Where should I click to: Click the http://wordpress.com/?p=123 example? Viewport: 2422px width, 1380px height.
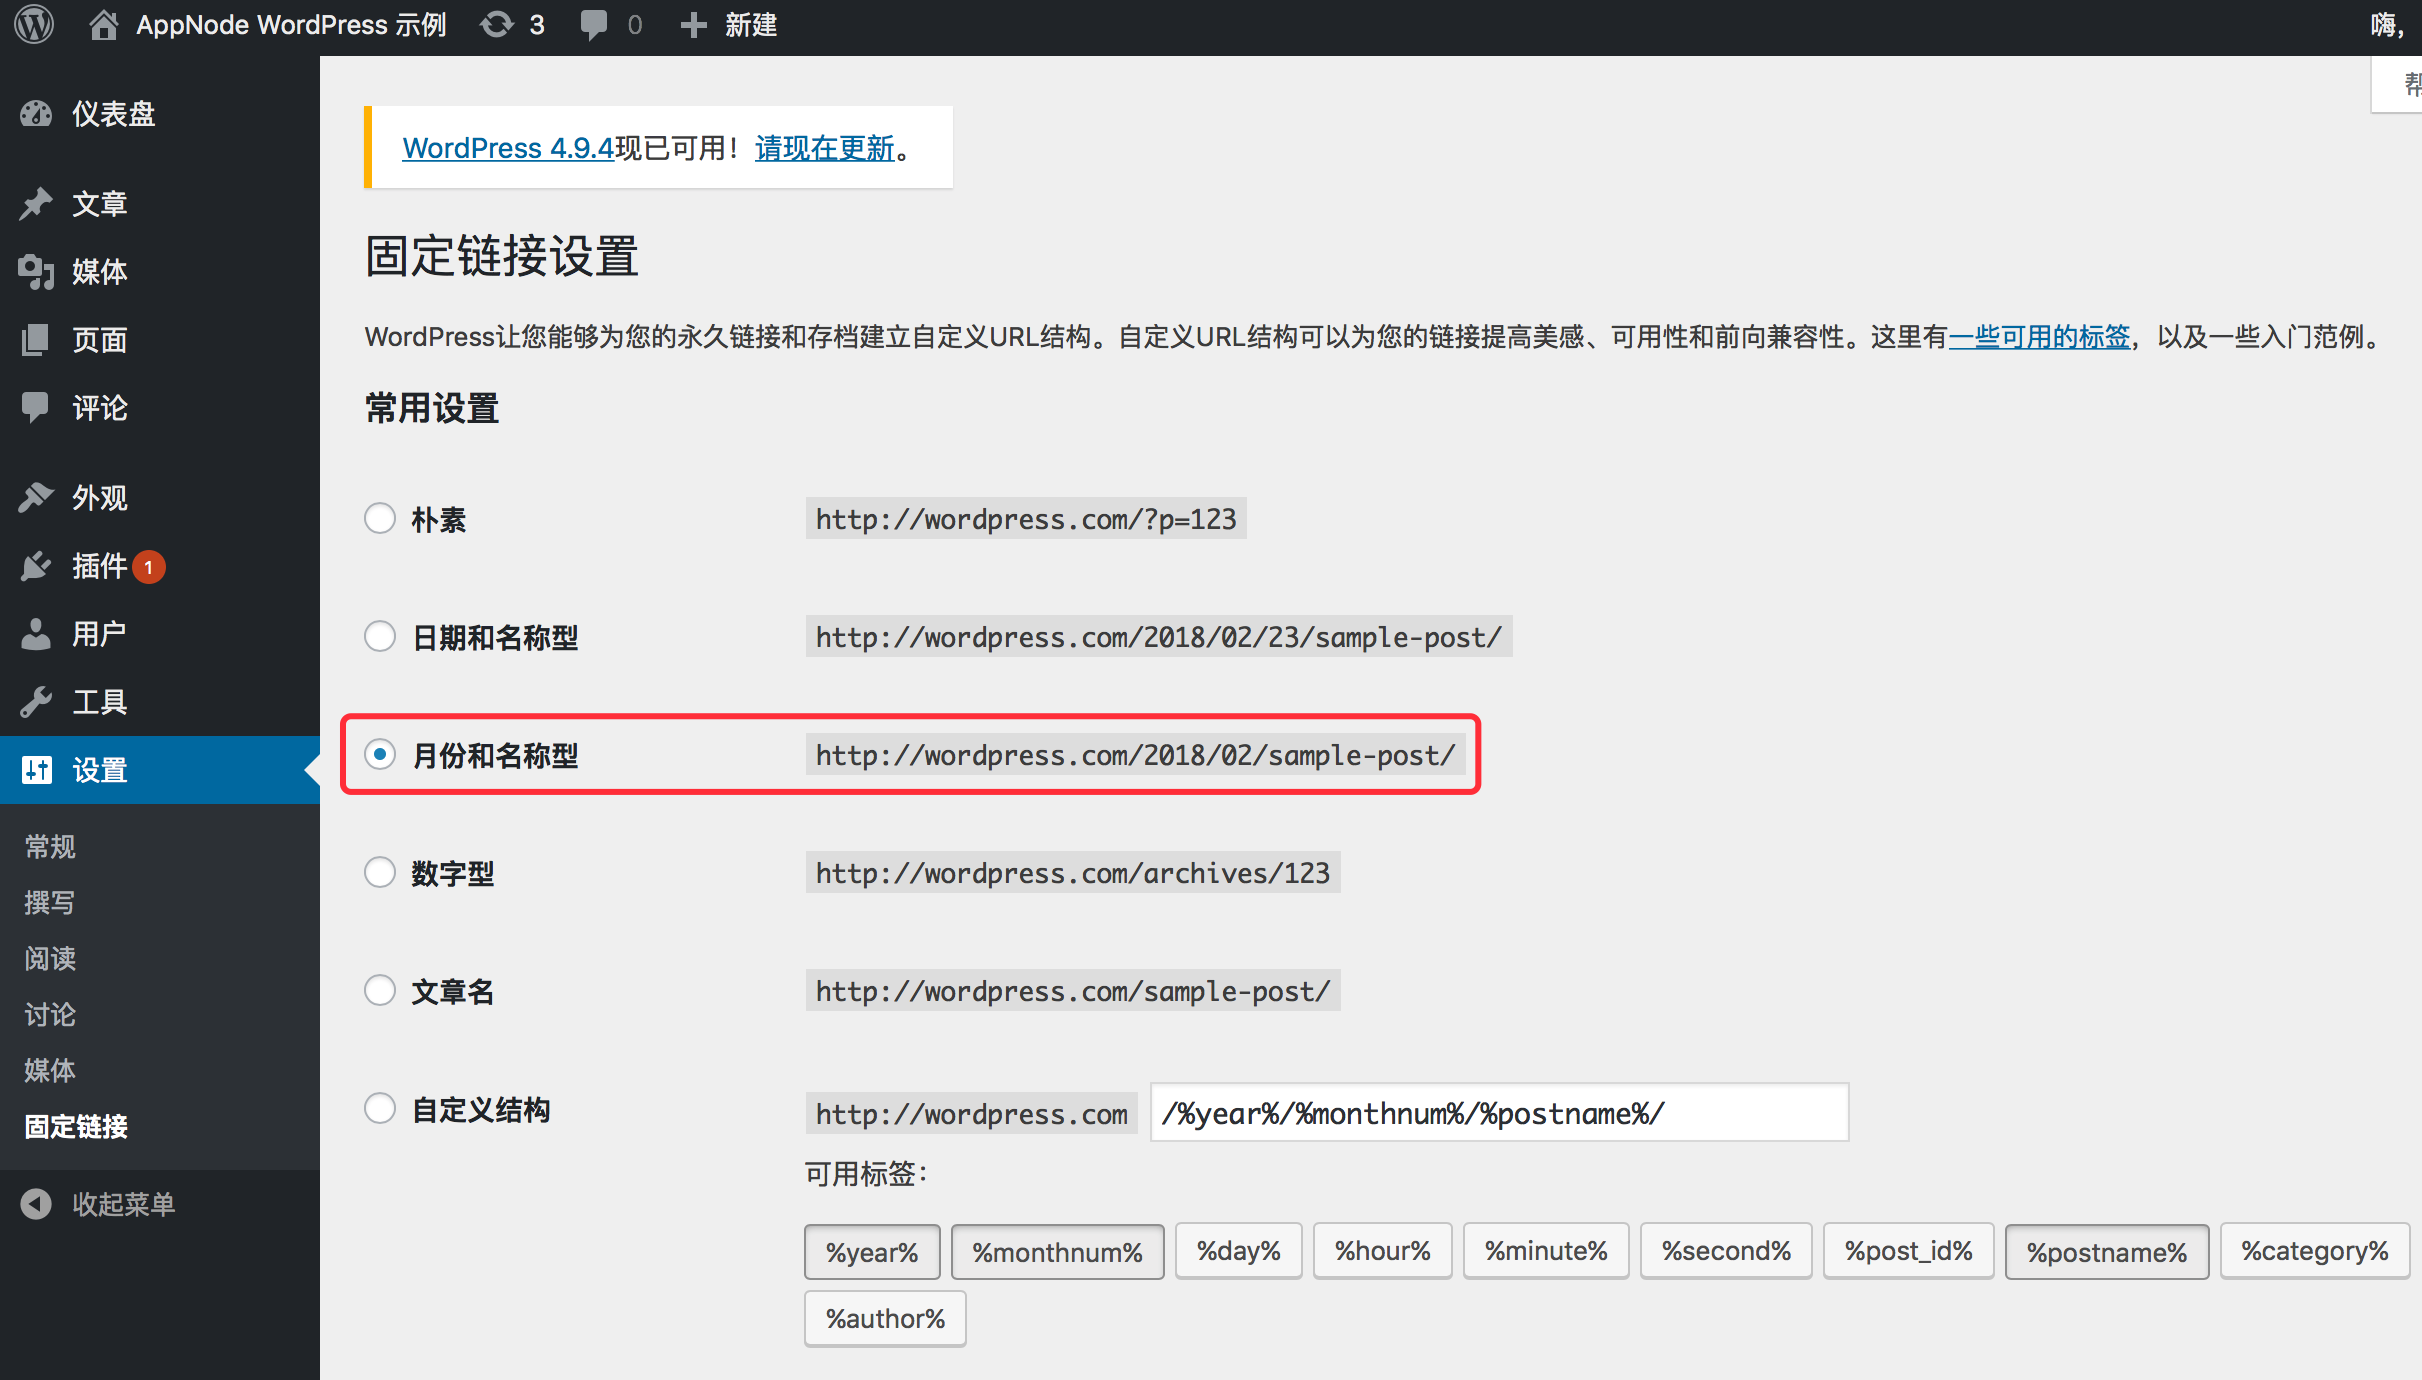pos(1026,519)
